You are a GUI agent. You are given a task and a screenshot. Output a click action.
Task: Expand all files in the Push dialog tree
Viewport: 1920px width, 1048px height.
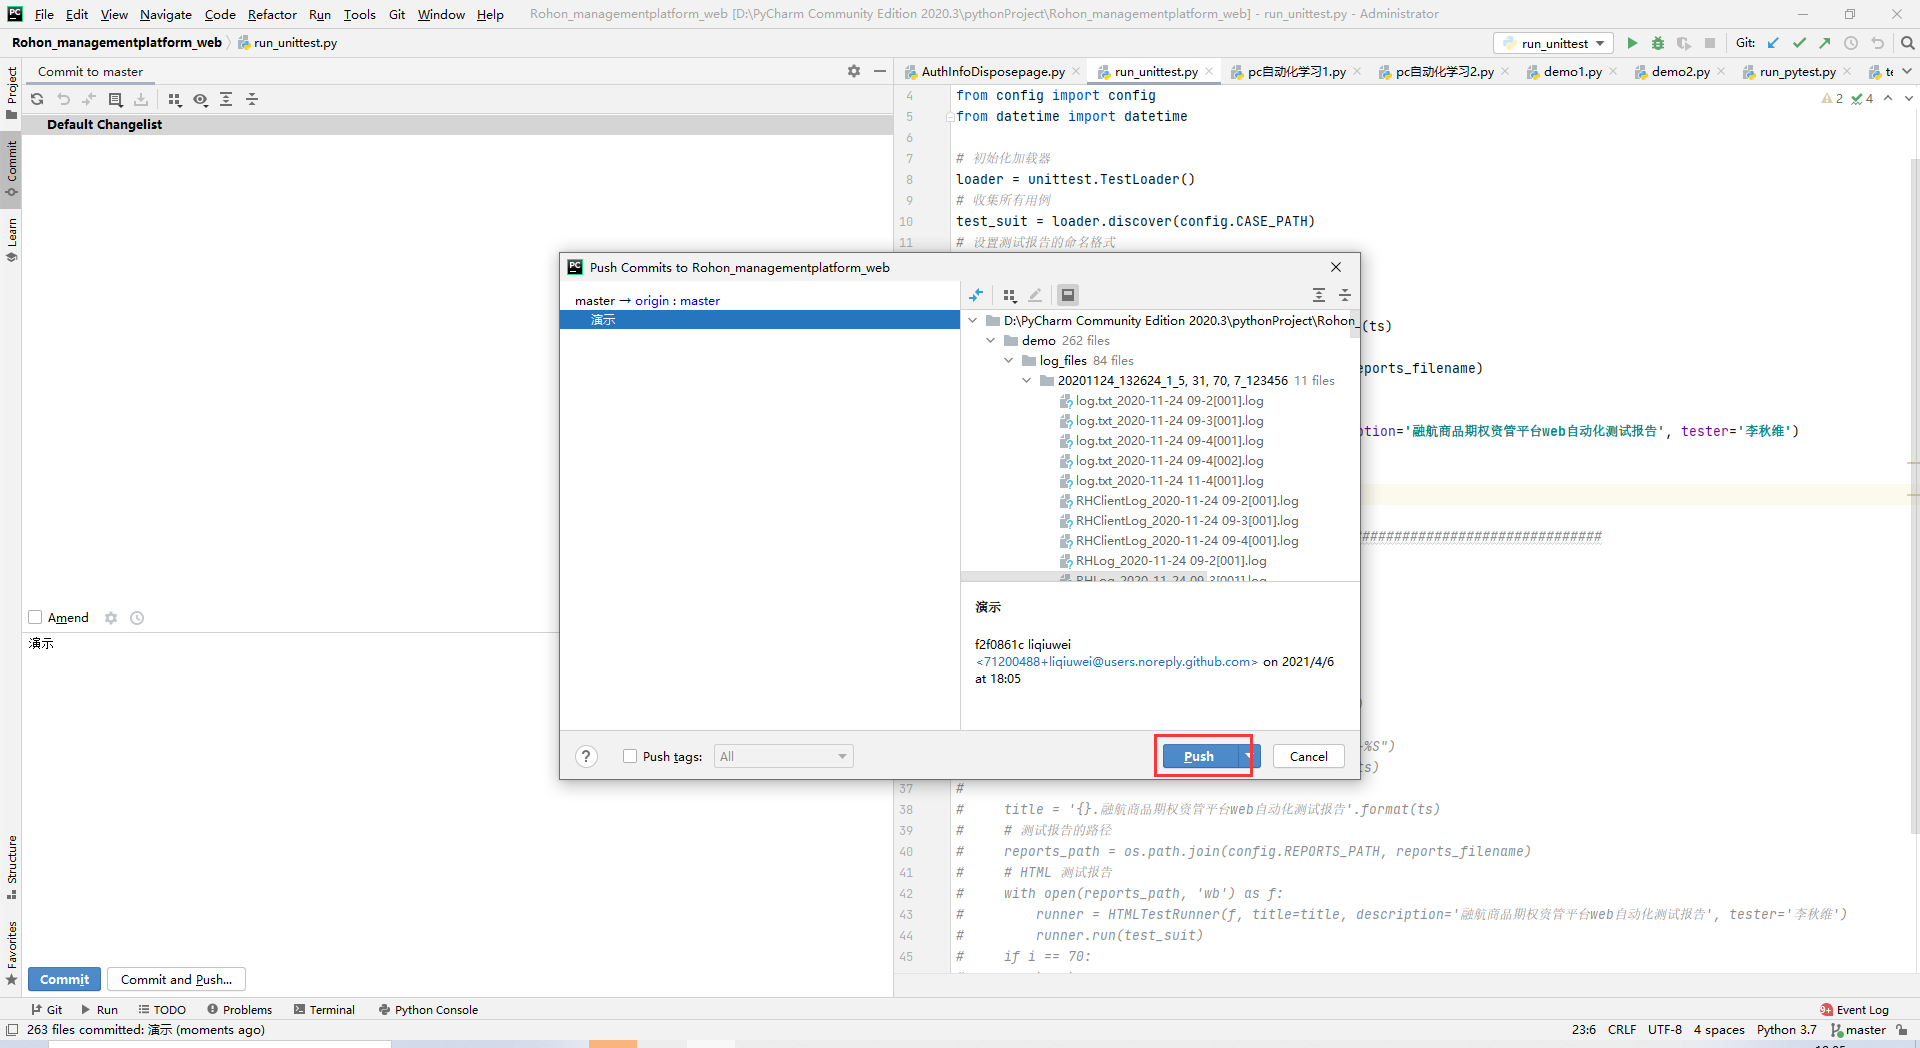1319,295
